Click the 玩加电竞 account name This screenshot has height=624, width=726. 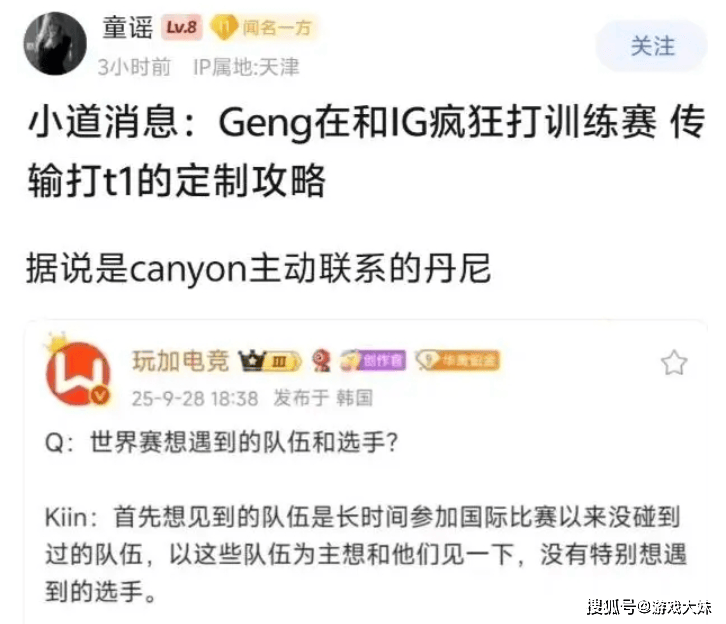pyautogui.click(x=181, y=361)
